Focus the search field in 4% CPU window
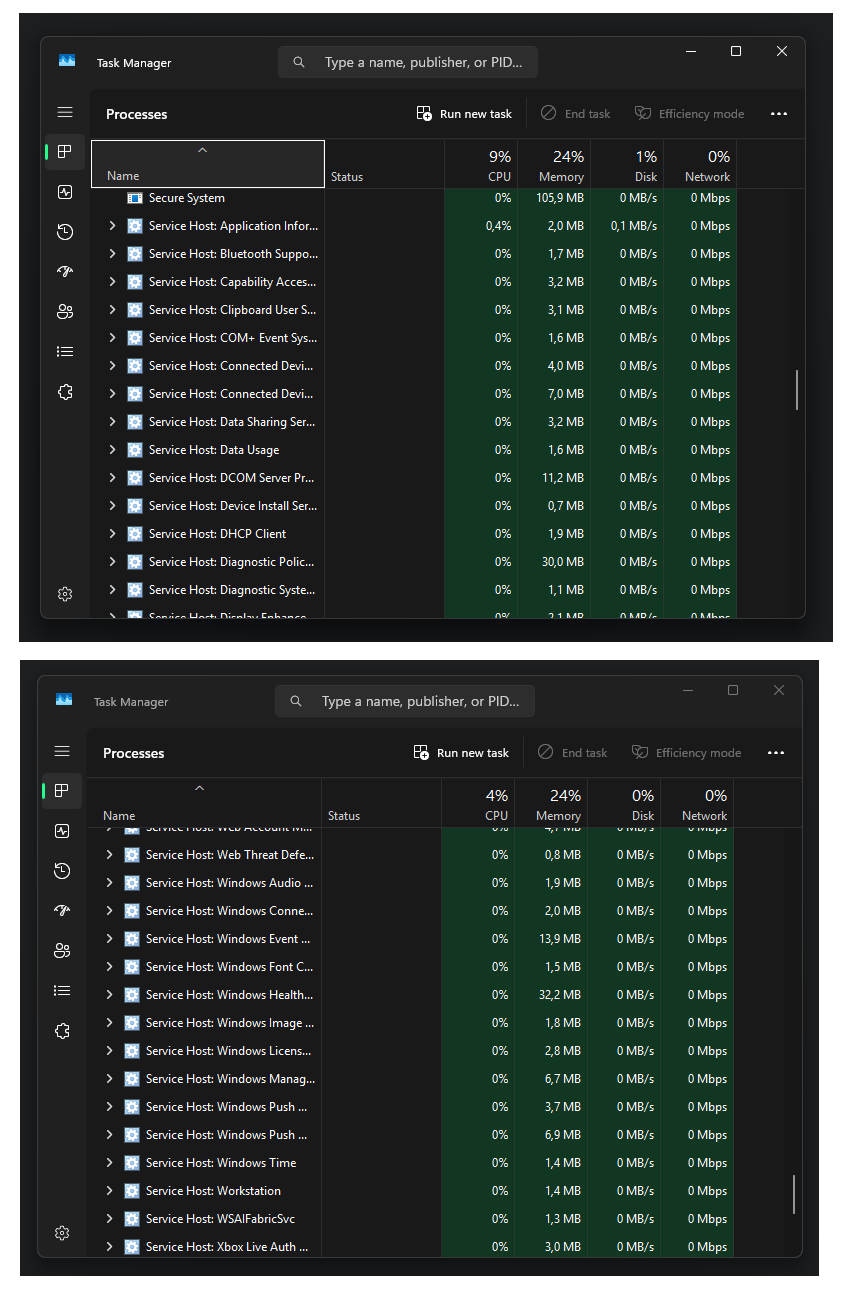The width and height of the screenshot is (854, 1297). (x=405, y=701)
